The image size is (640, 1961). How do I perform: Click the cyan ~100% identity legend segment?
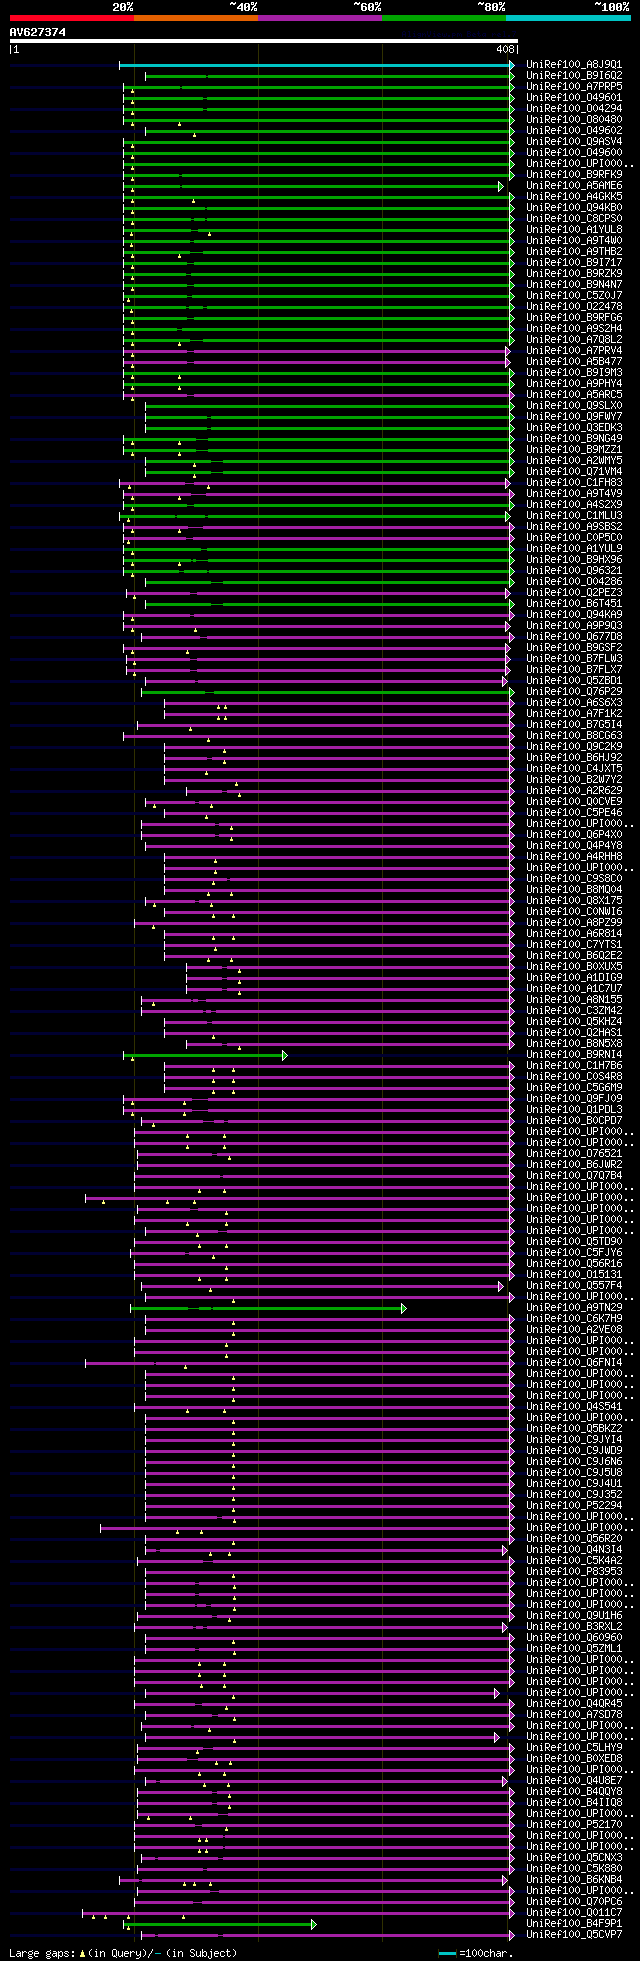coord(568,18)
